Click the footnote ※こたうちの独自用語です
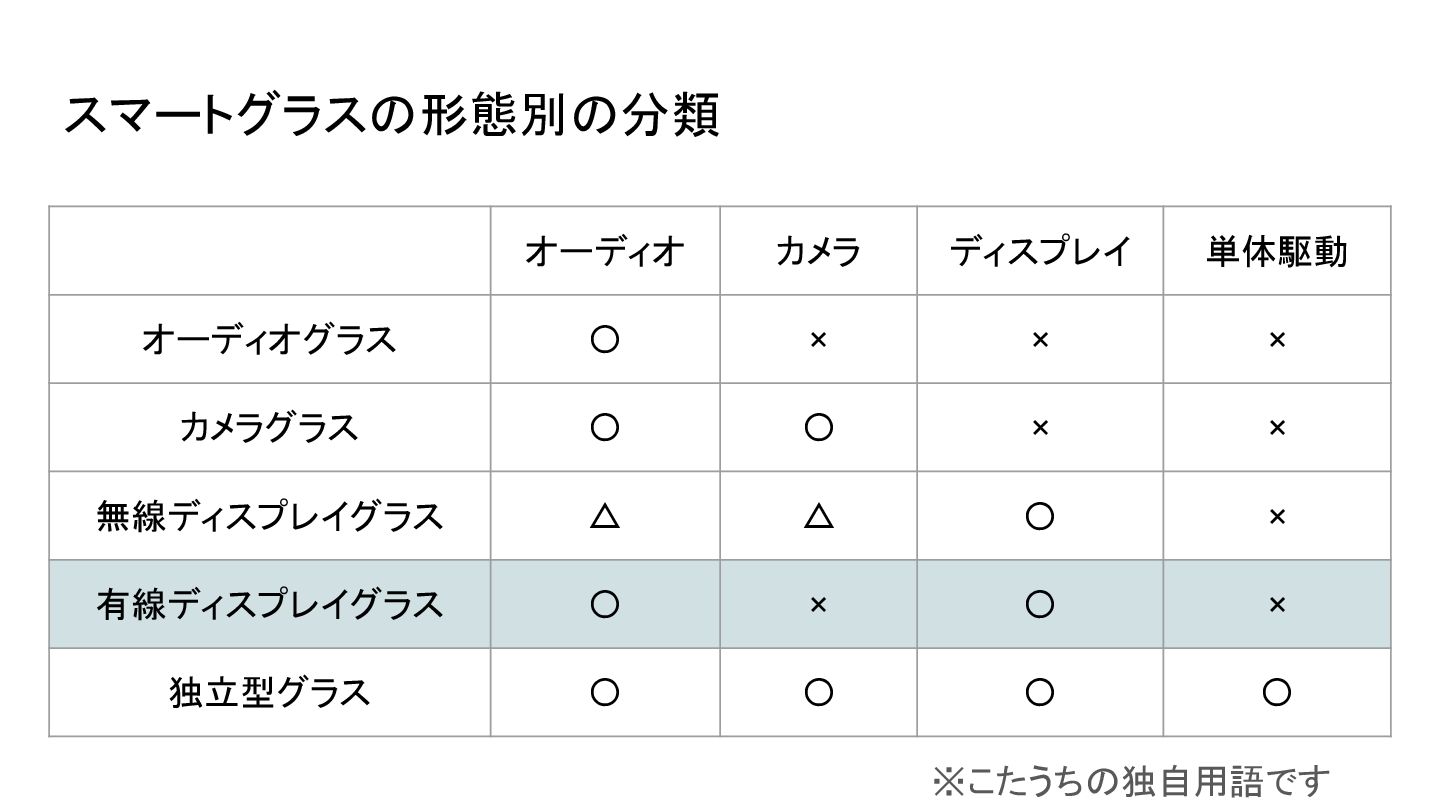The height and width of the screenshot is (810, 1440). [1132, 781]
